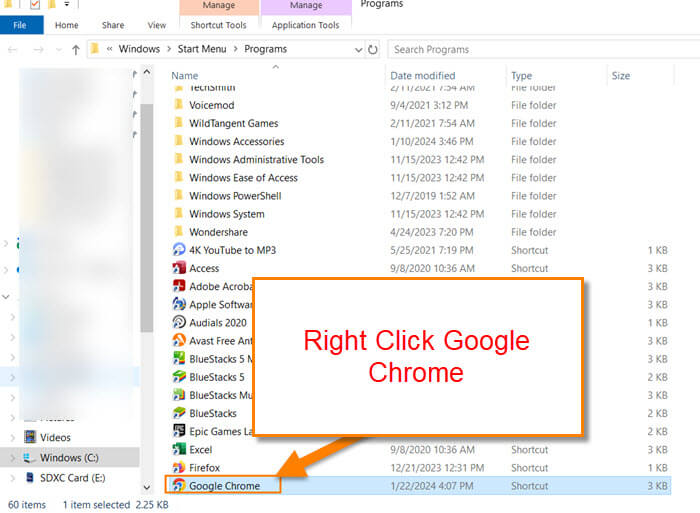Select the Apple Software Update icon

179,304
